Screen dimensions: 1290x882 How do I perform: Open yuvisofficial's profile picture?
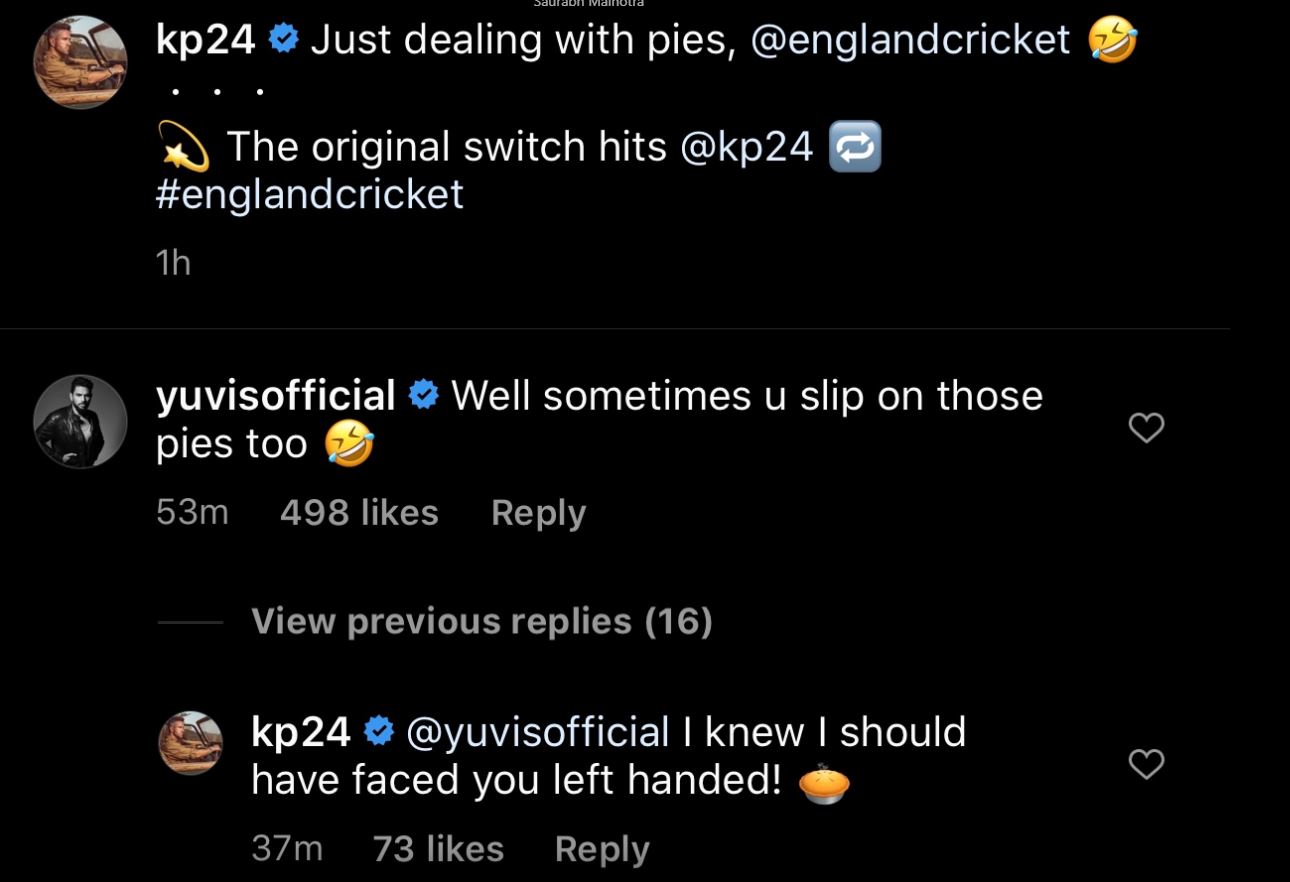(80, 422)
